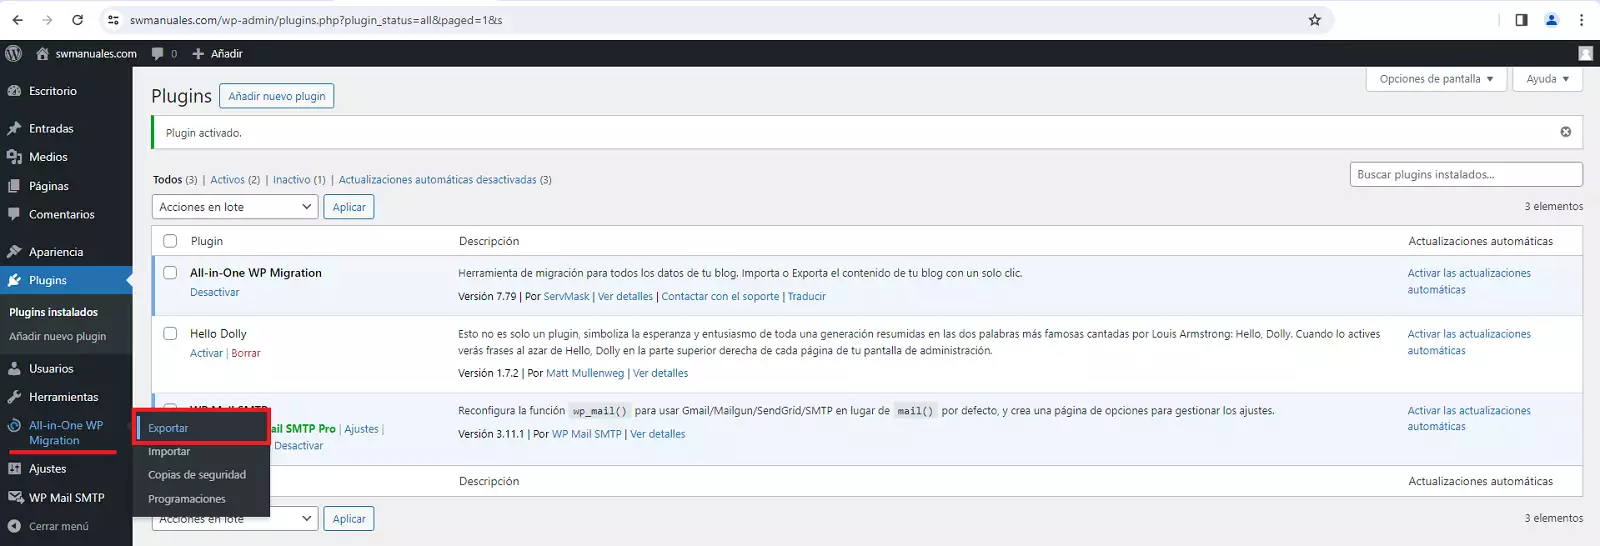Click the browser back arrow
This screenshot has width=1600, height=546.
click(x=17, y=20)
